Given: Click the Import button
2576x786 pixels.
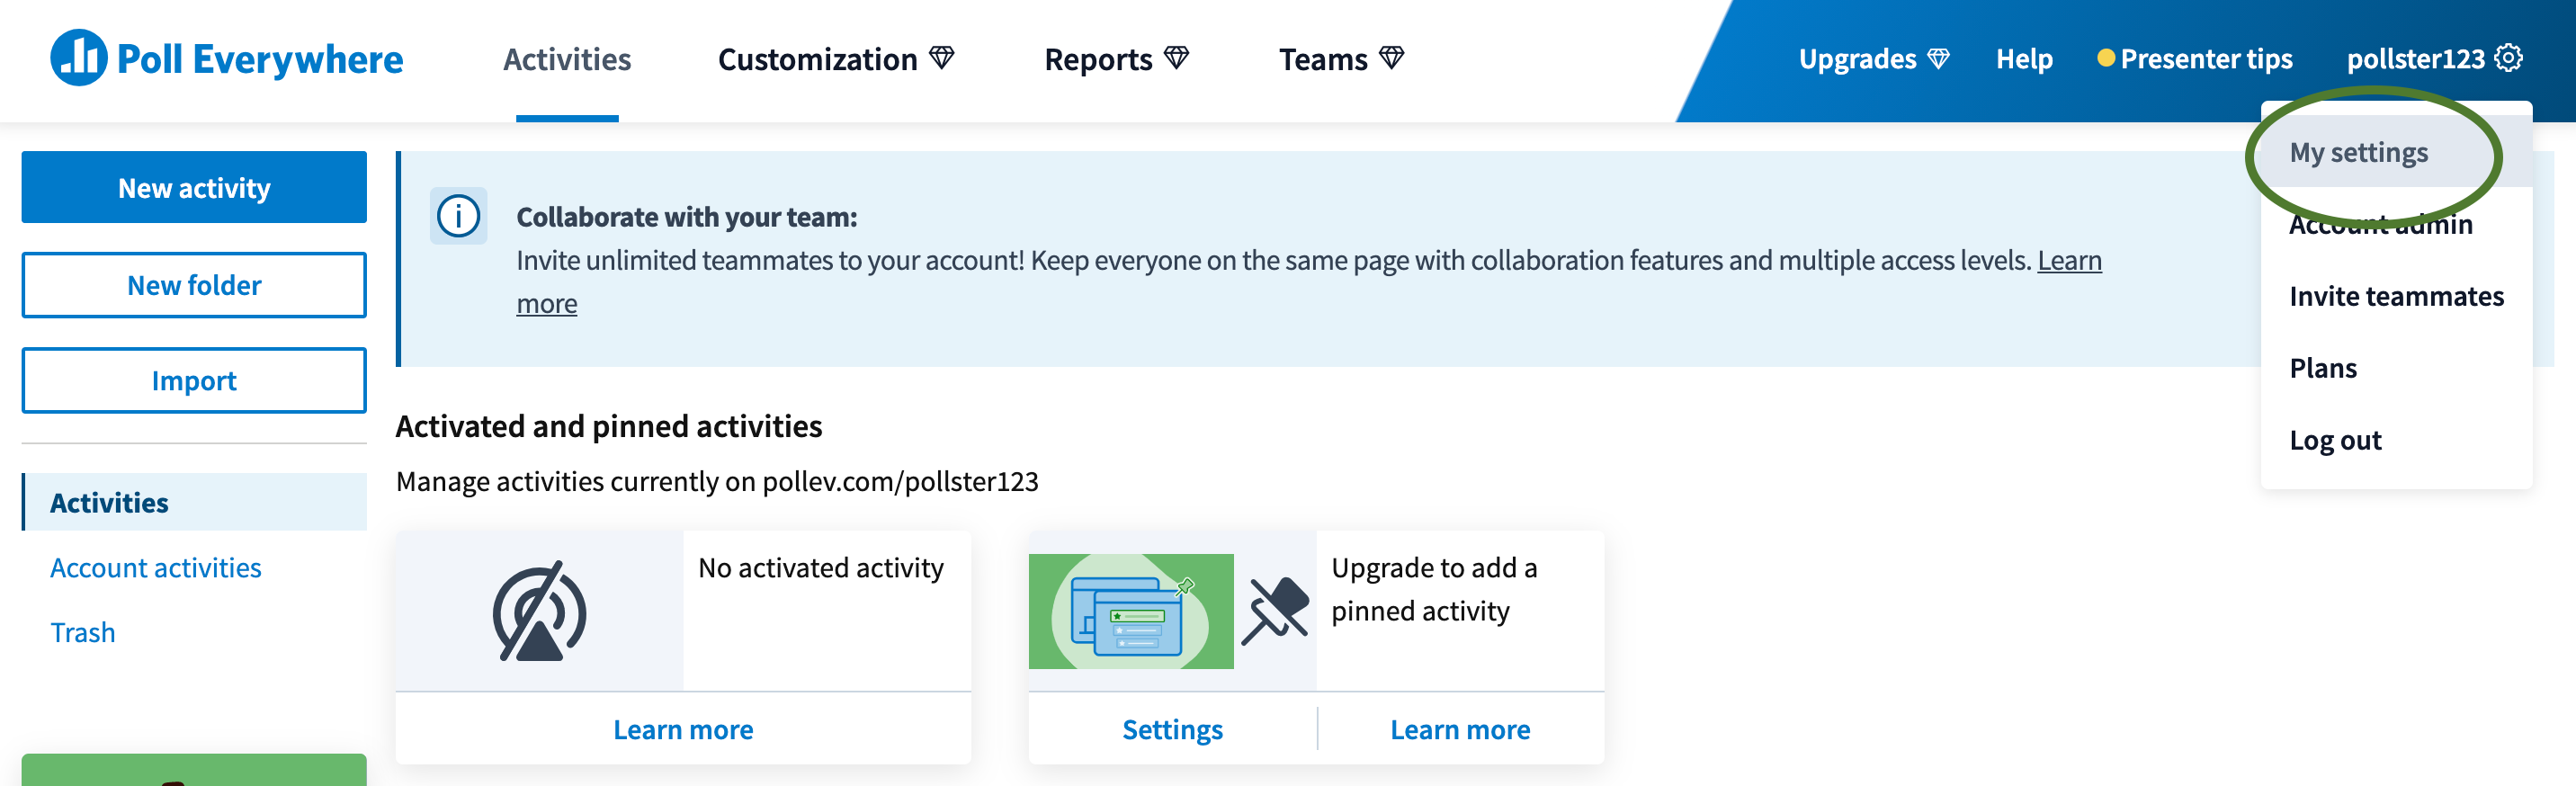Looking at the screenshot, I should pos(194,380).
